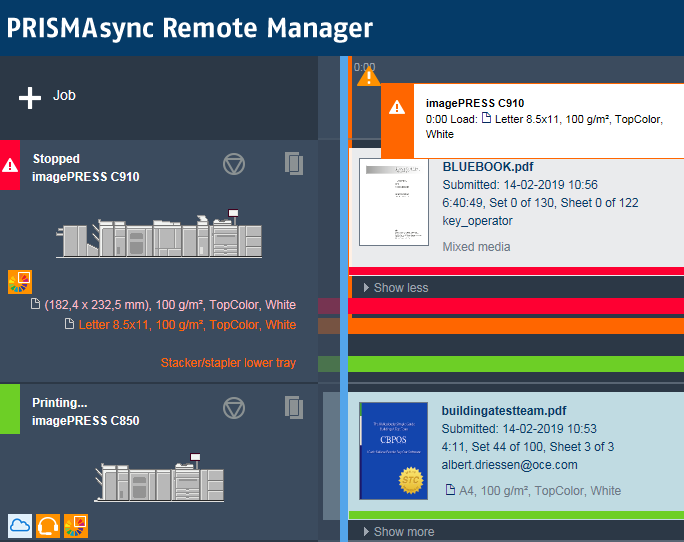Click the 'Stopped' status label for C910
Image resolution: width=684 pixels, height=542 pixels.
56,158
